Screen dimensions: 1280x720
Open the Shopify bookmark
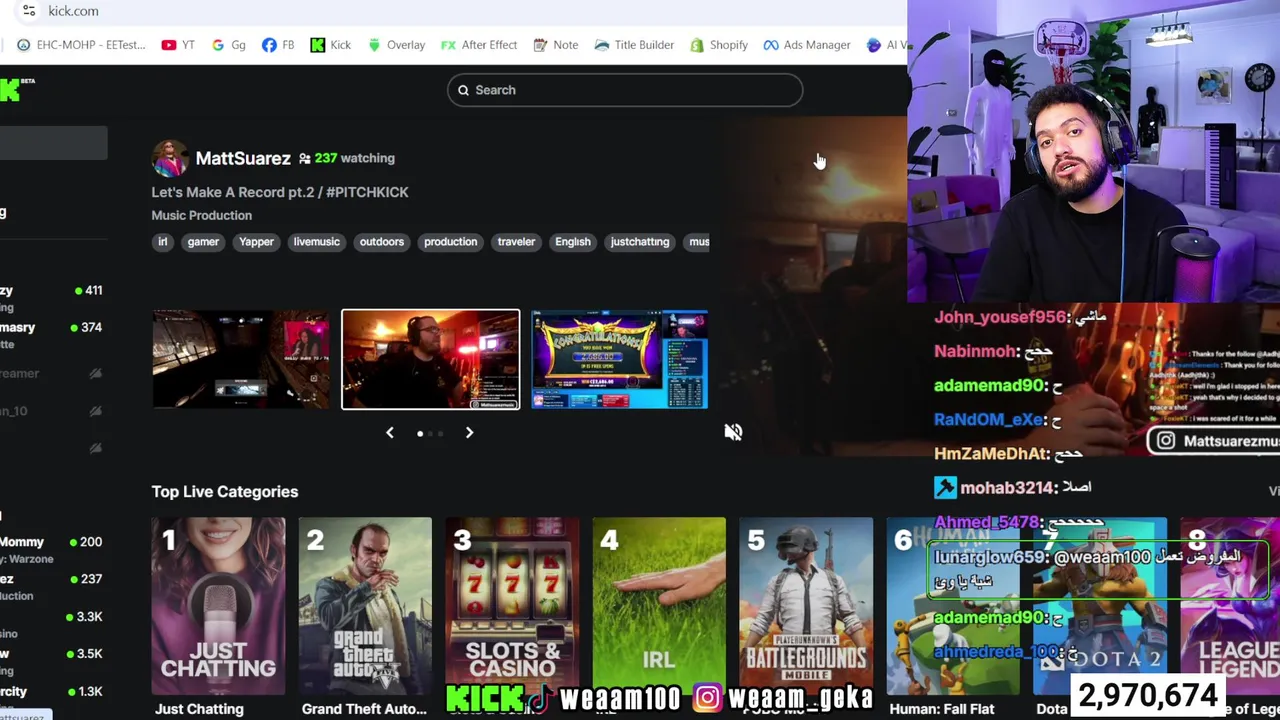click(718, 45)
